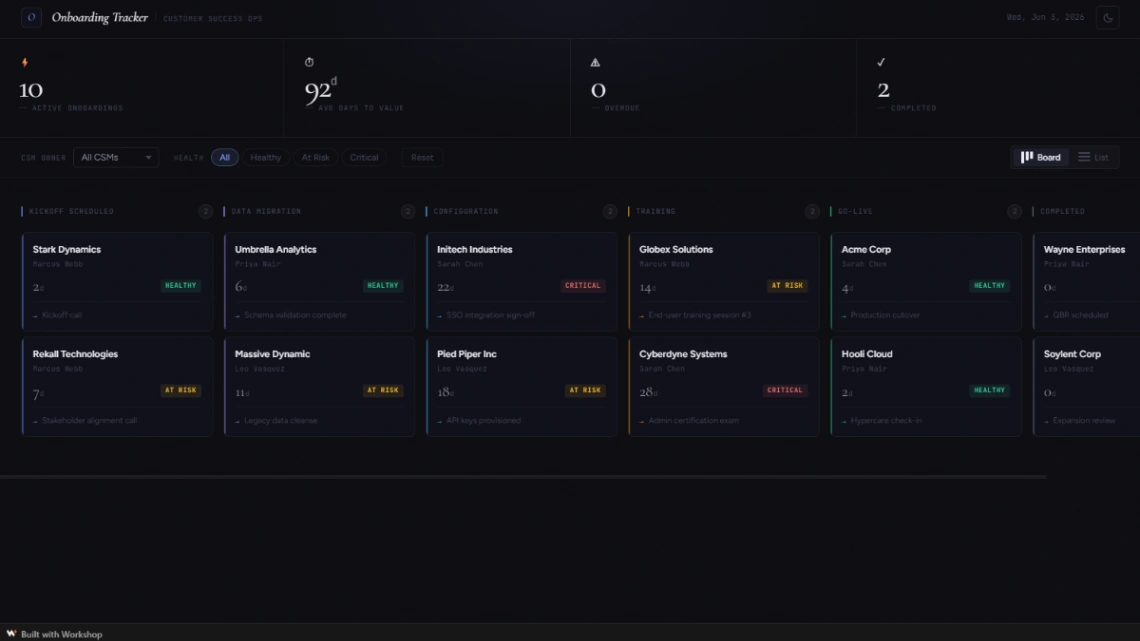Click Production cutover next step text
Screen dimensions: 1140x641
click(x=885, y=315)
